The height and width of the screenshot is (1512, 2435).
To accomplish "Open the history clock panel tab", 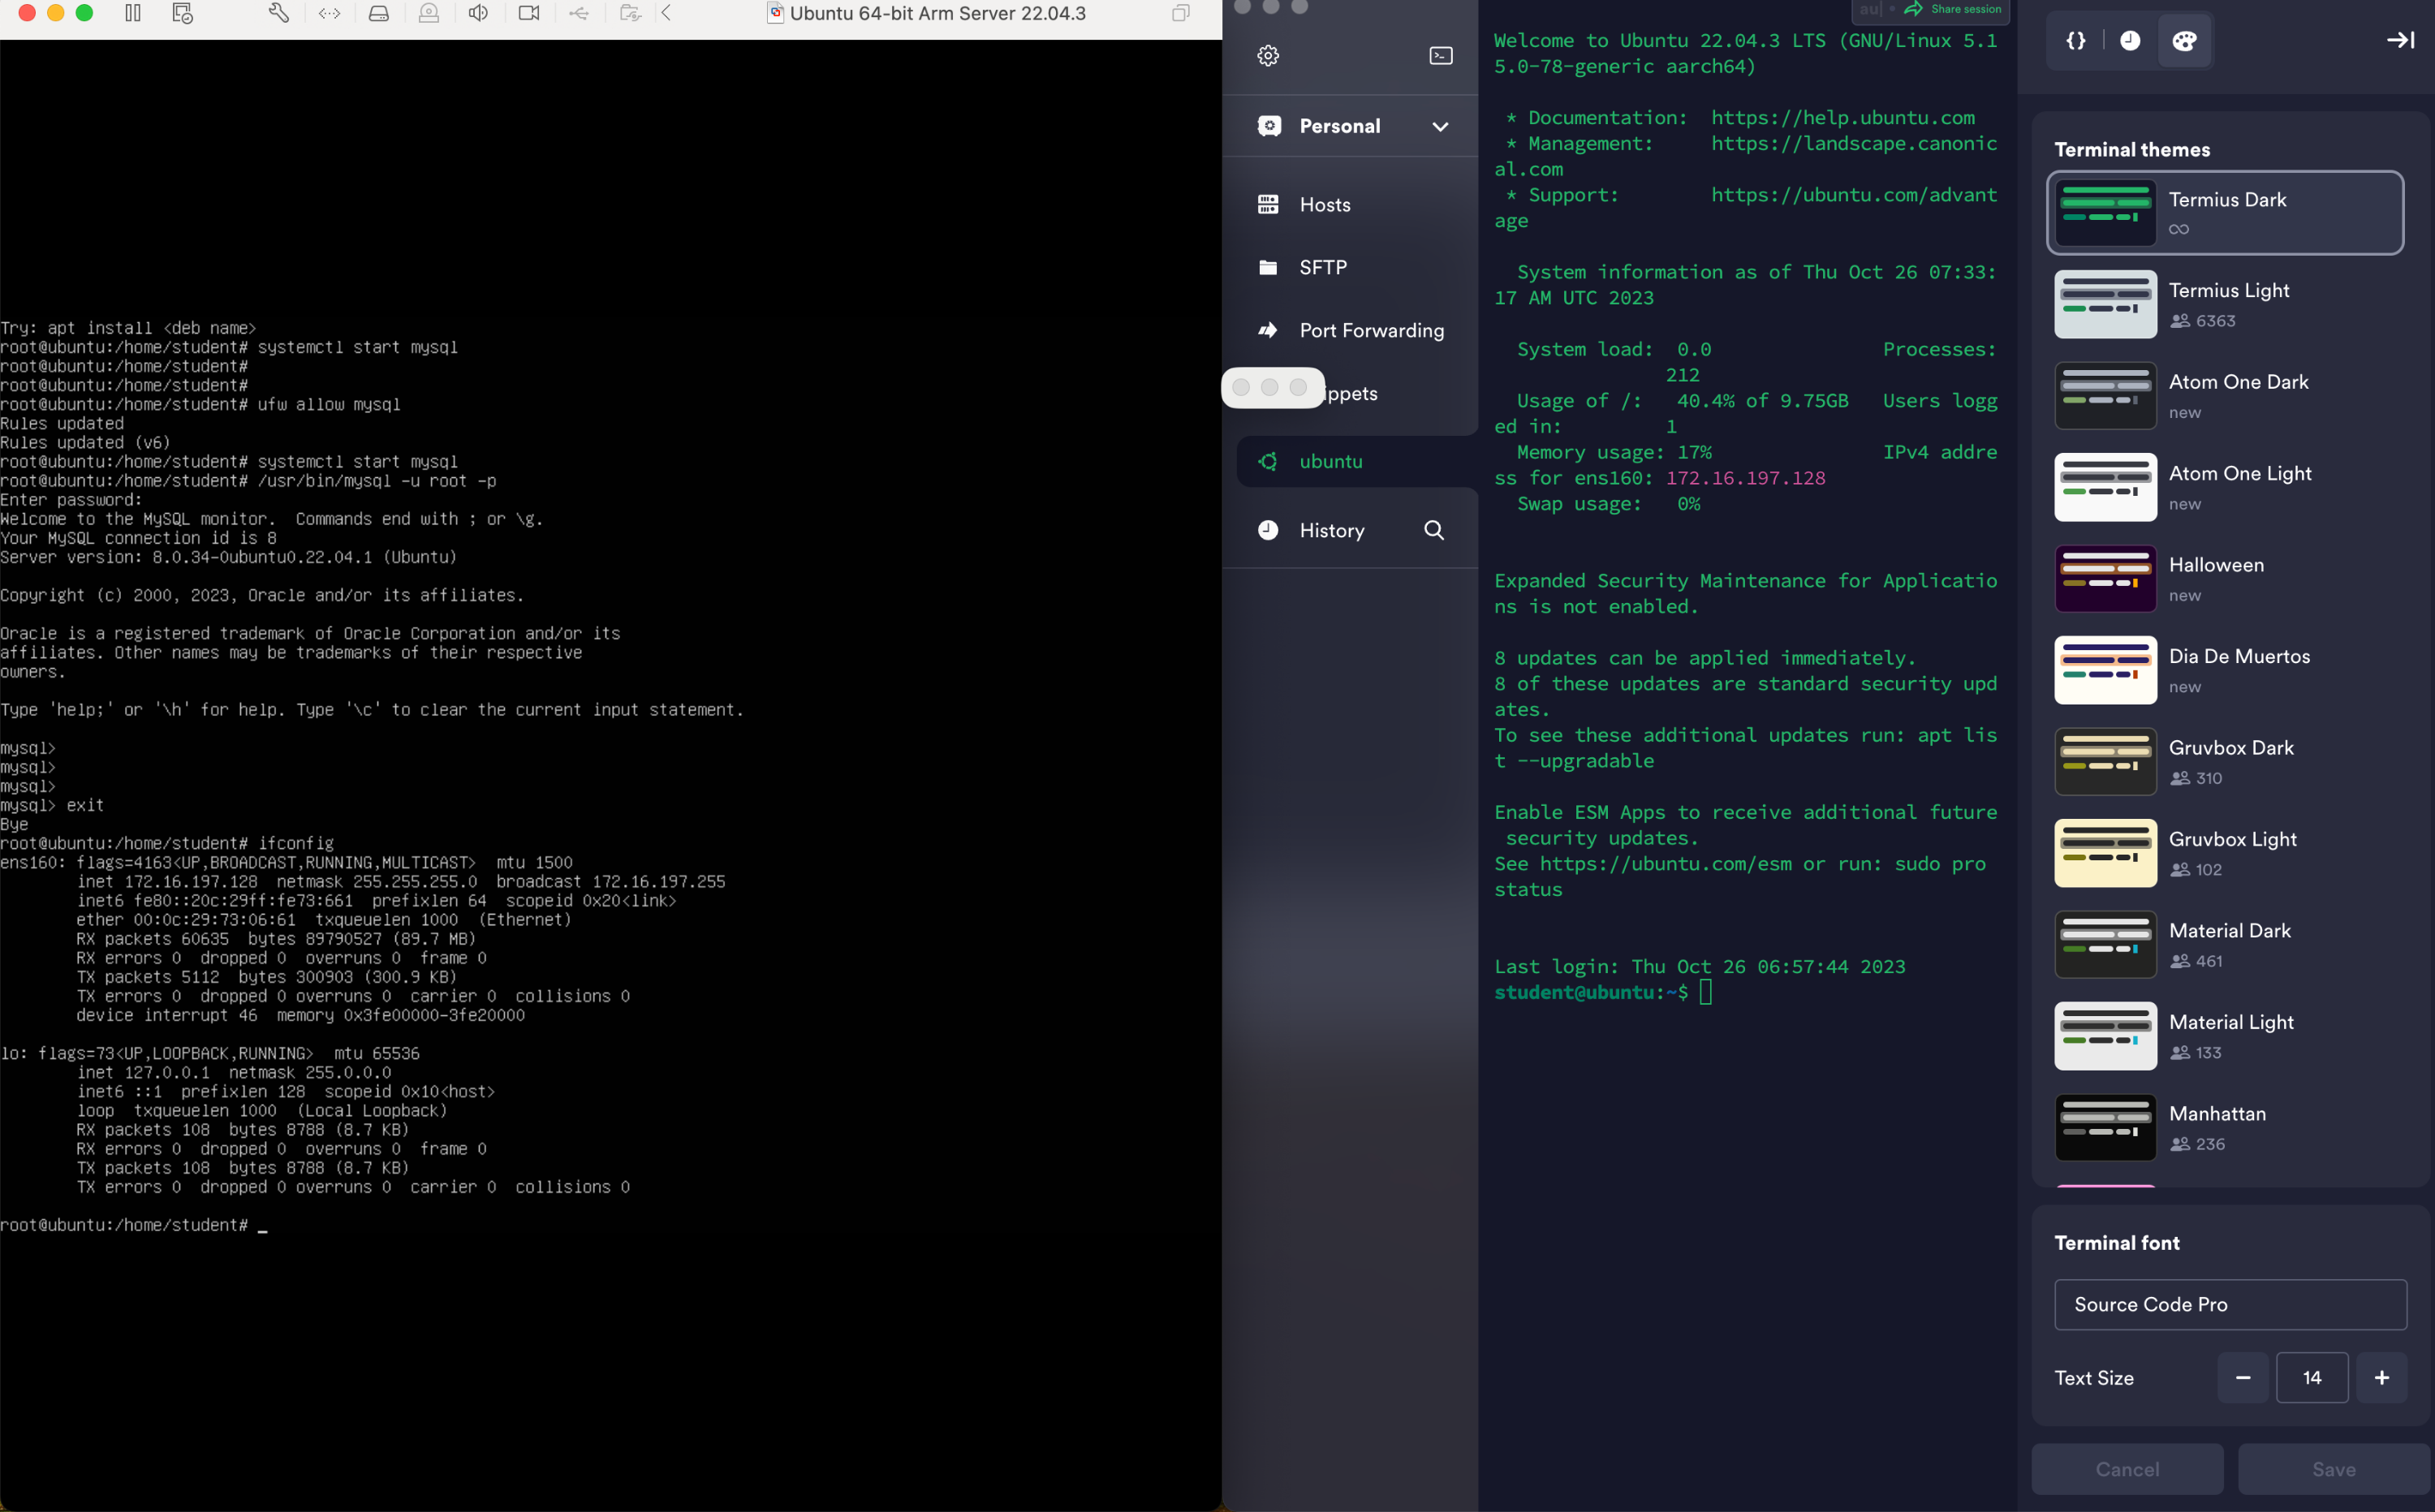I will pyautogui.click(x=2130, y=41).
